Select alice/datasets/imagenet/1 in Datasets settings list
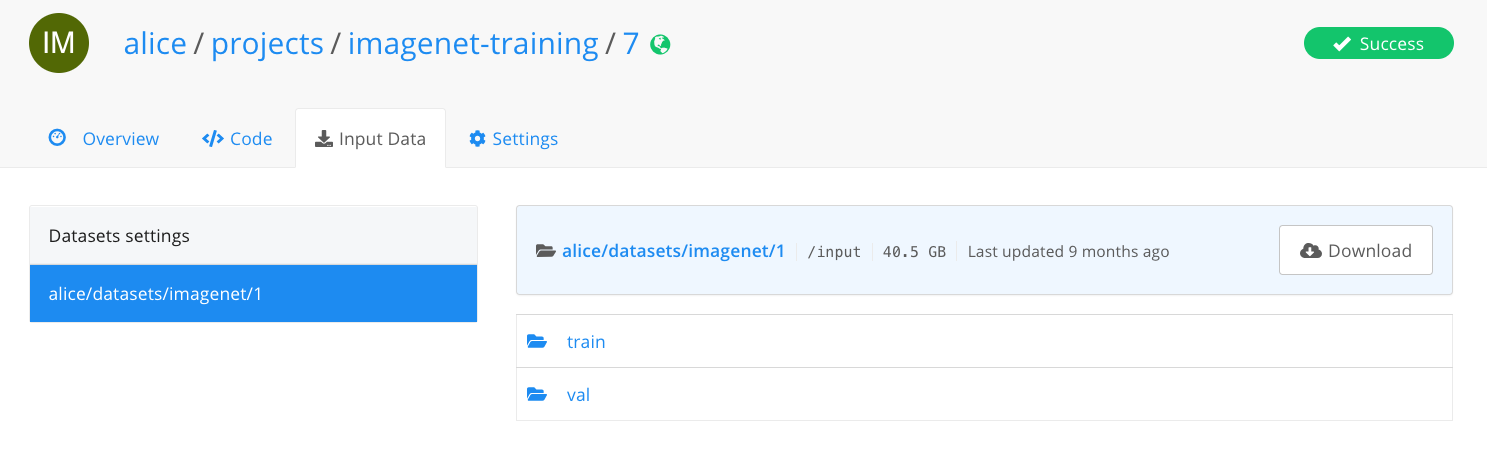The height and width of the screenshot is (465, 1487). [253, 294]
